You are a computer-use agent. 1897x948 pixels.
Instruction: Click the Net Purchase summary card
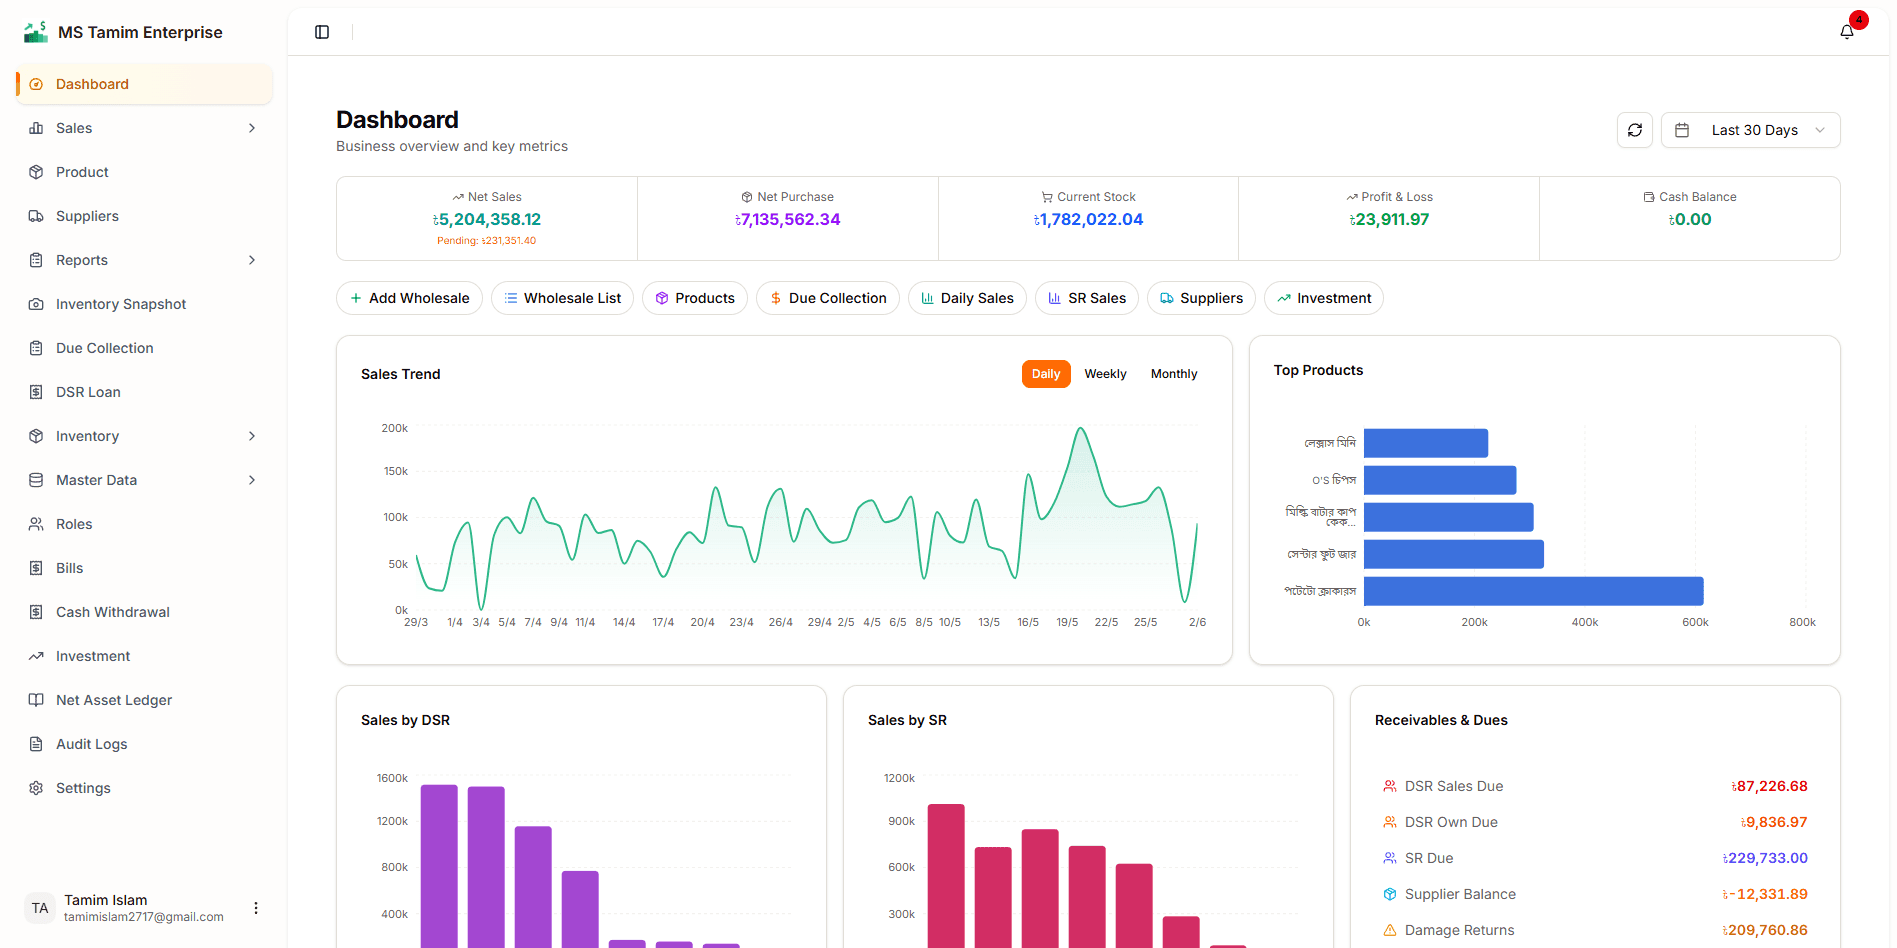788,219
